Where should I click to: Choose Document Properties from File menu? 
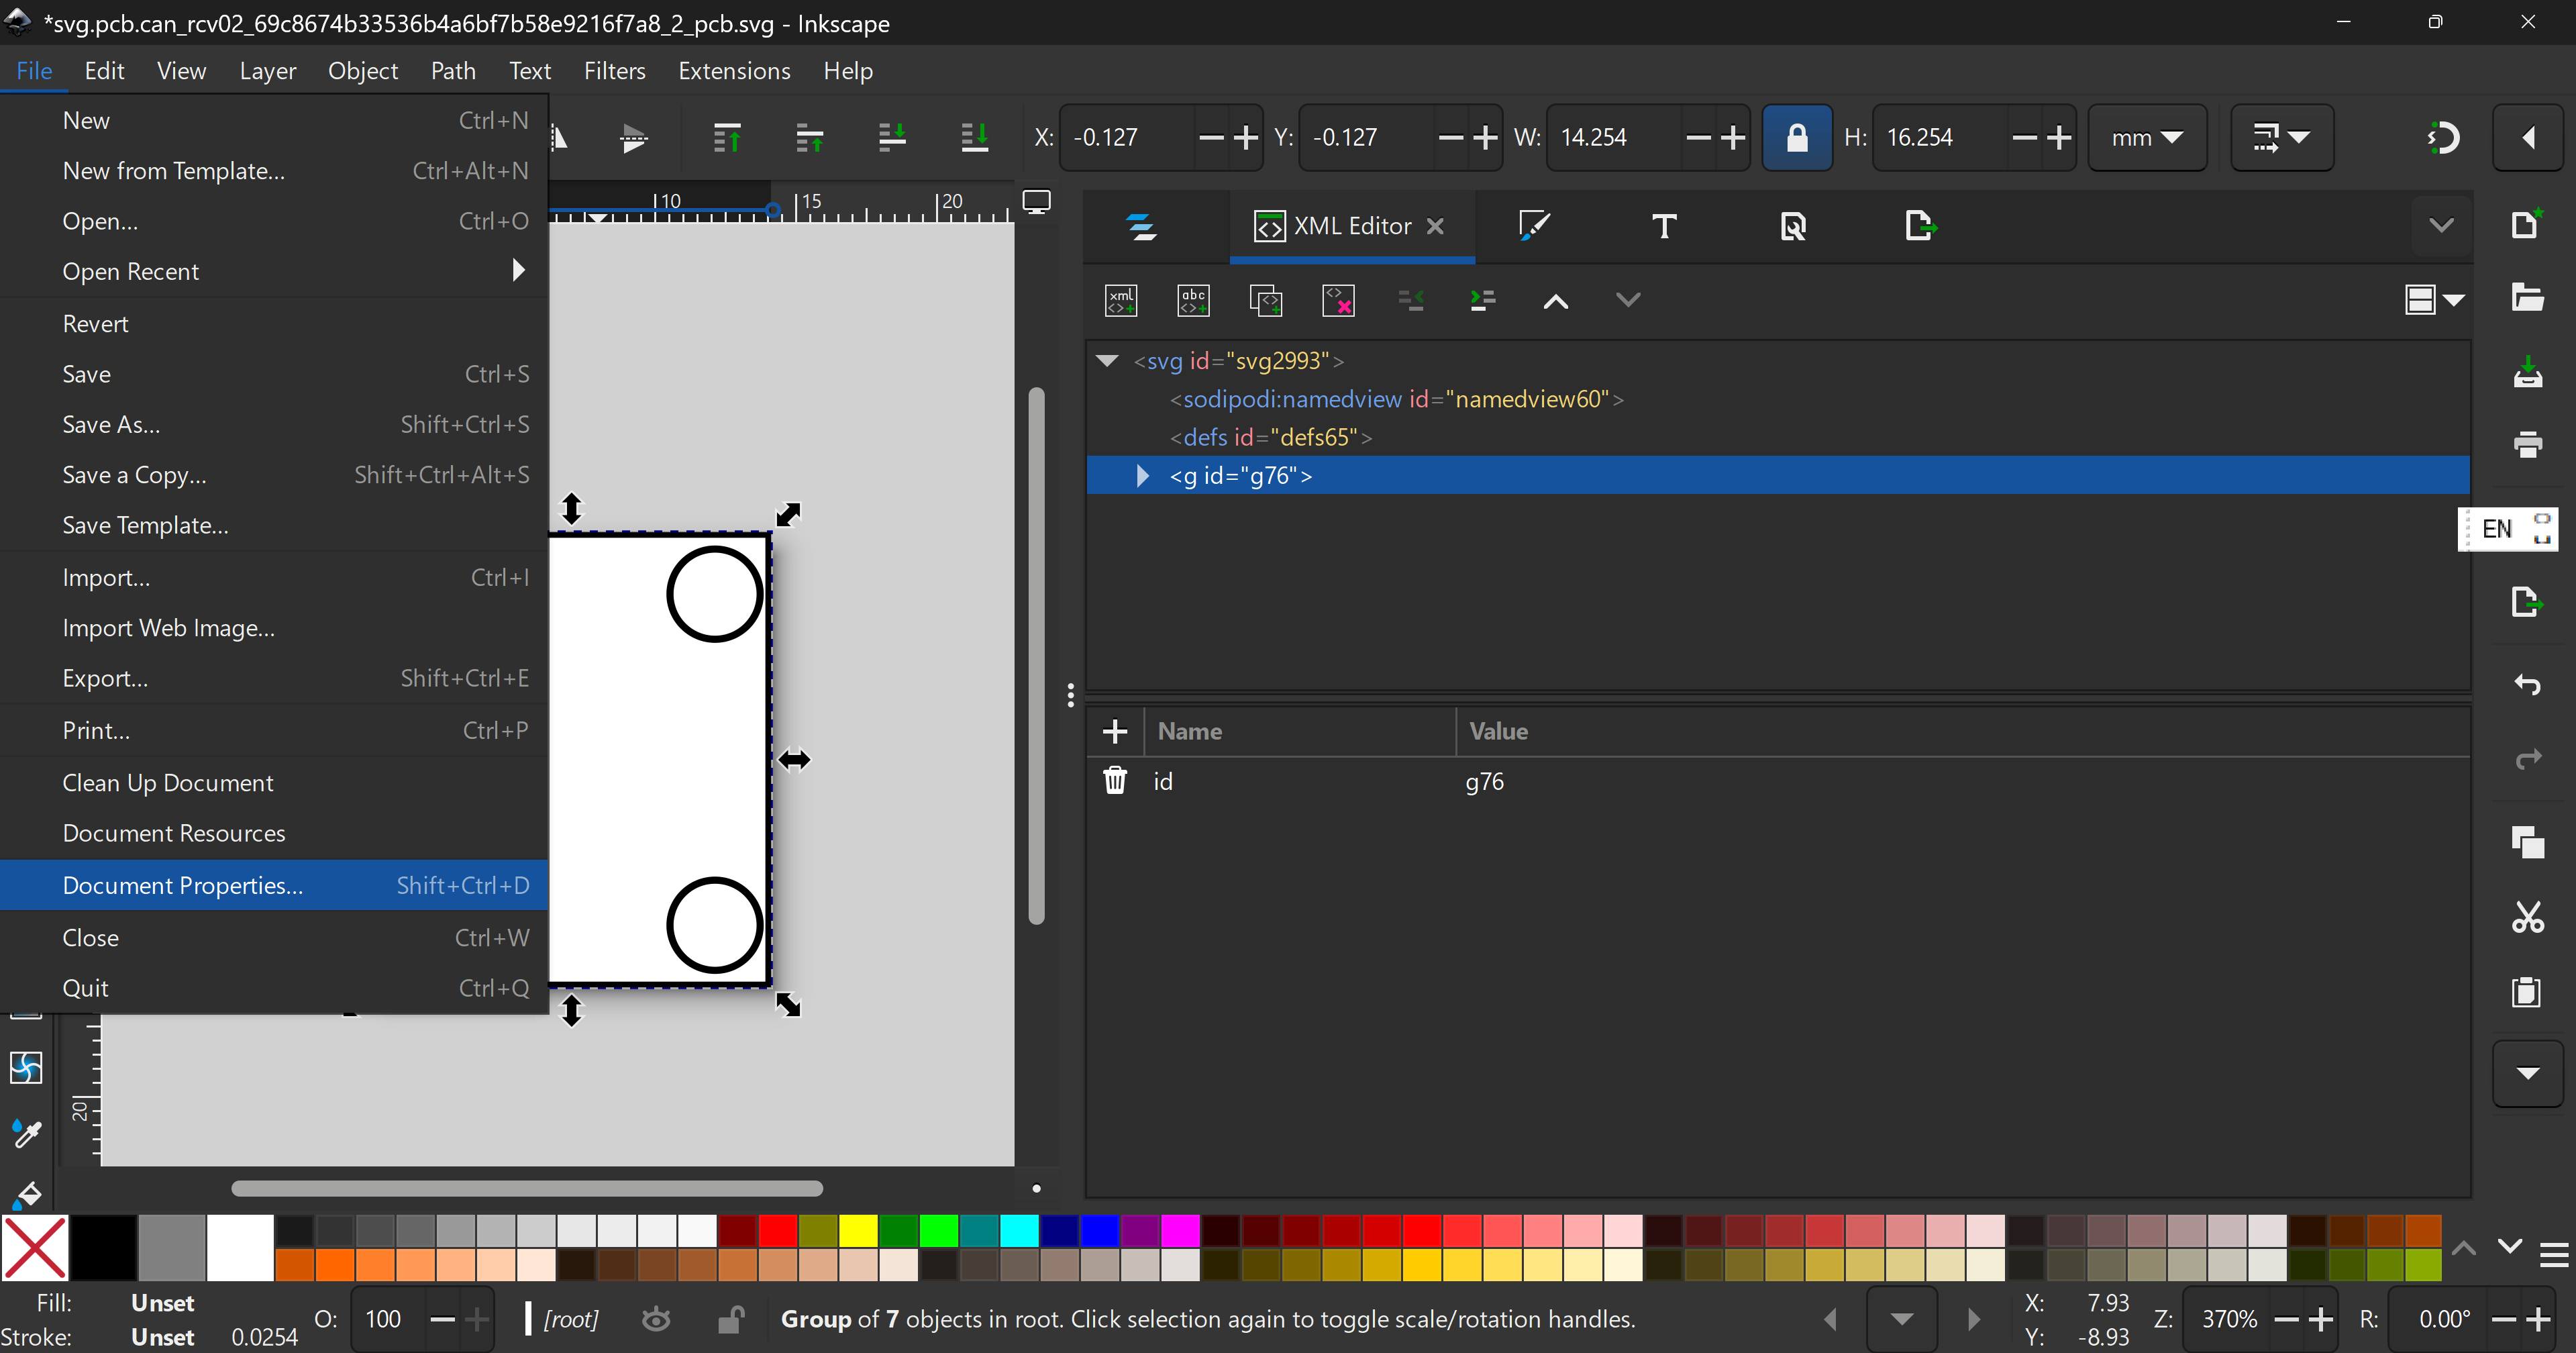(x=182, y=885)
